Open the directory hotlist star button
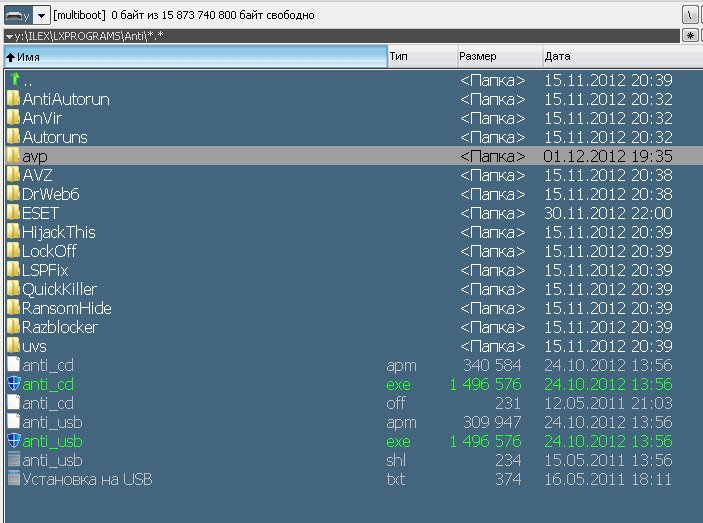This screenshot has height=523, width=703. click(x=689, y=35)
